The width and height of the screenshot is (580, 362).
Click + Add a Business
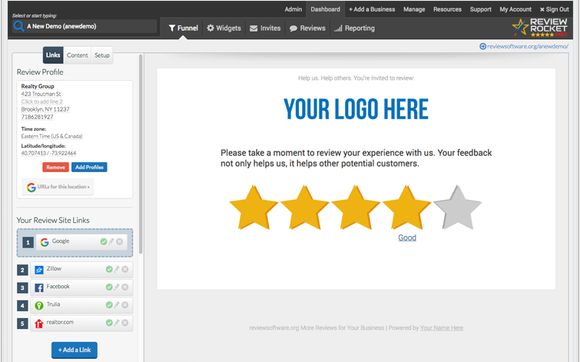click(372, 9)
